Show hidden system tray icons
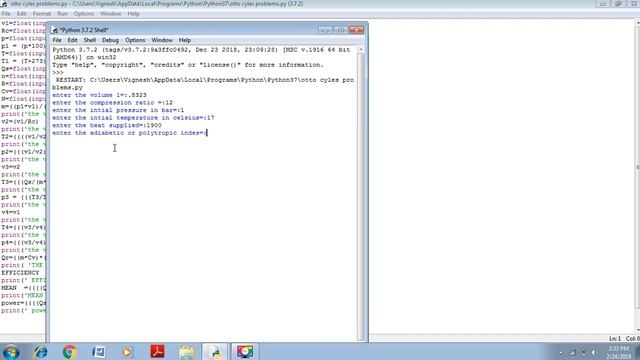This screenshot has width=640, height=360. coord(560,353)
